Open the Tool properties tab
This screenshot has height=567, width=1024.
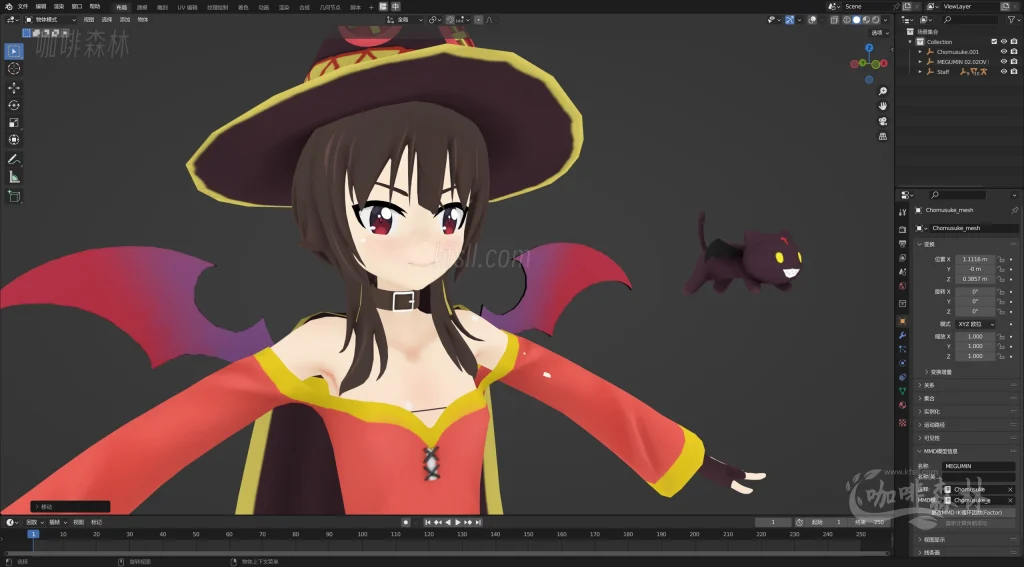coord(903,212)
